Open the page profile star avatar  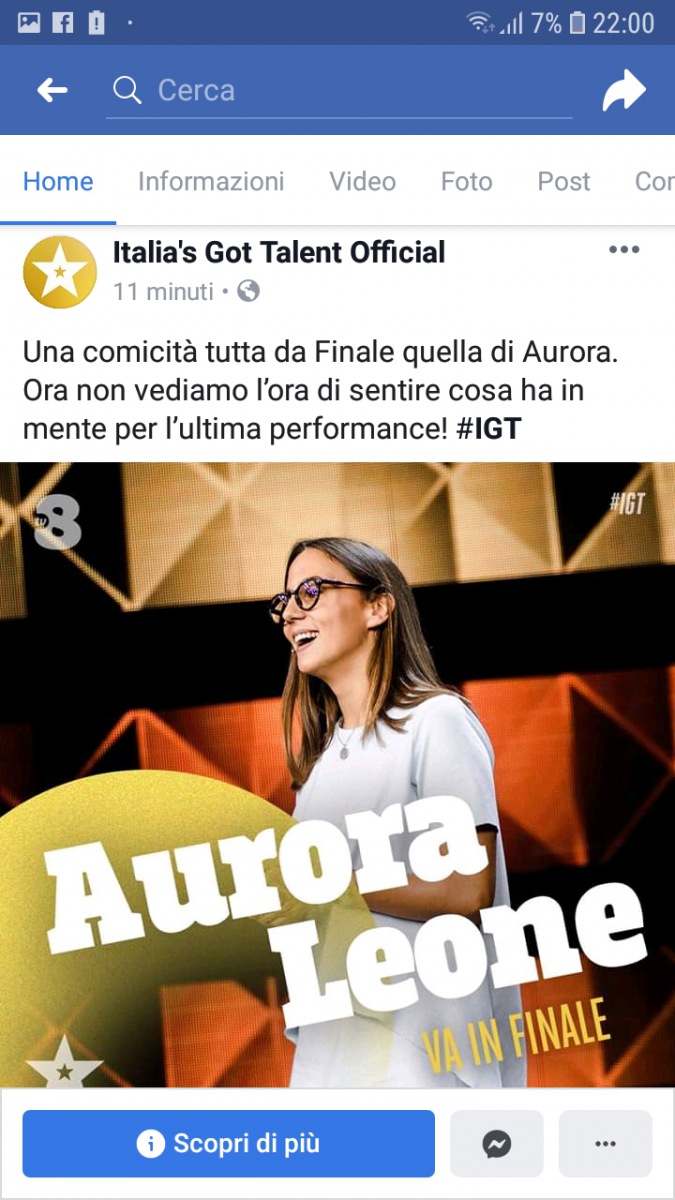(x=60, y=272)
